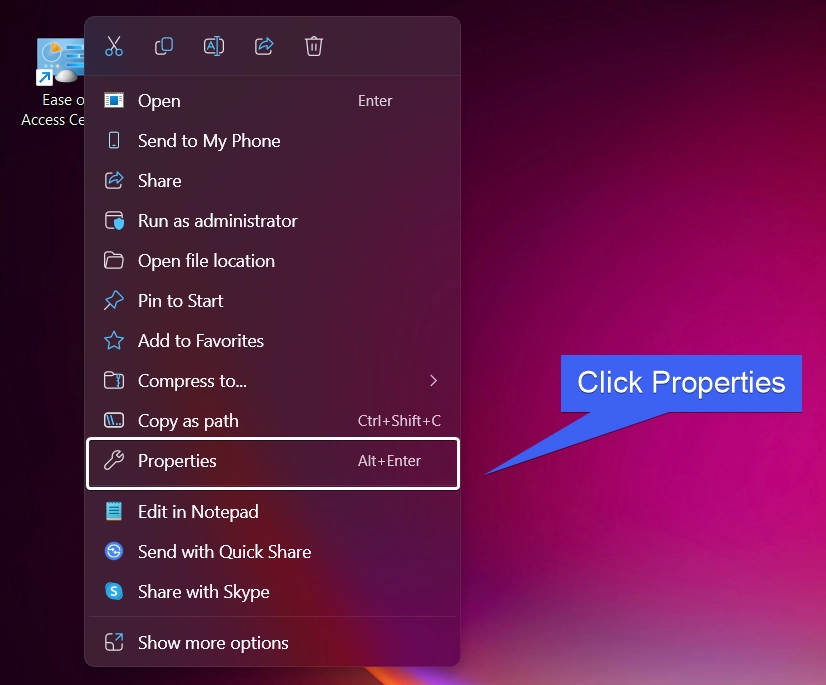Click the Delete trash can icon
Screen dimensions: 826x685
314,46
